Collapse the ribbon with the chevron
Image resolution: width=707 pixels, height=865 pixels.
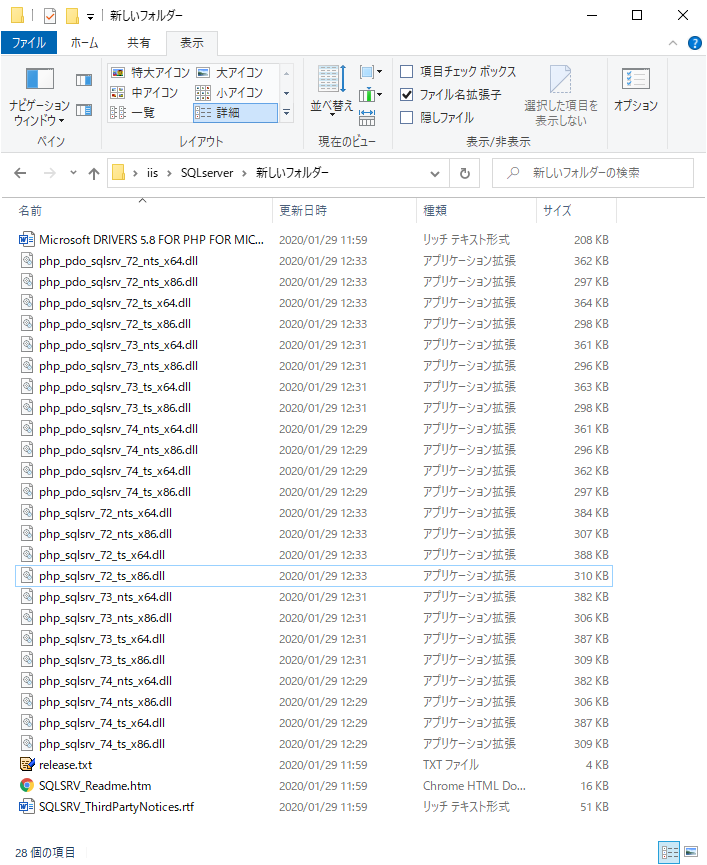(x=673, y=43)
